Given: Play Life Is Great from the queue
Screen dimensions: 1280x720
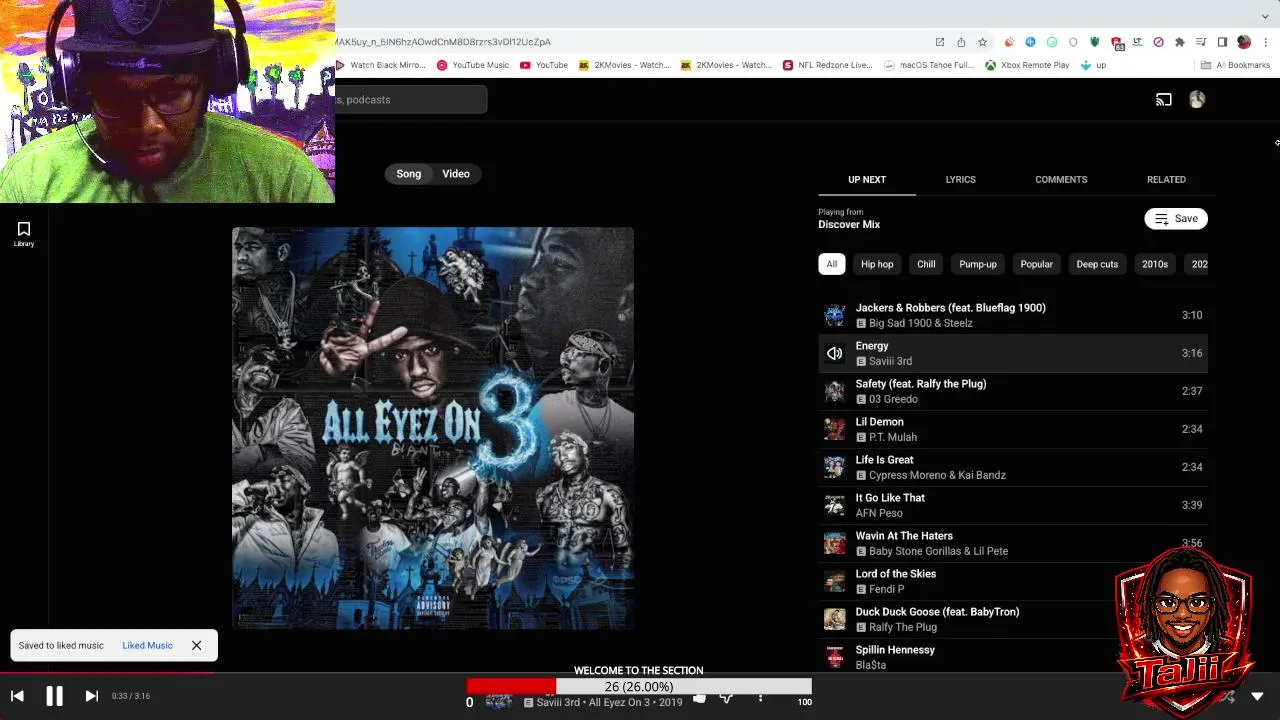Looking at the screenshot, I should tap(1013, 467).
